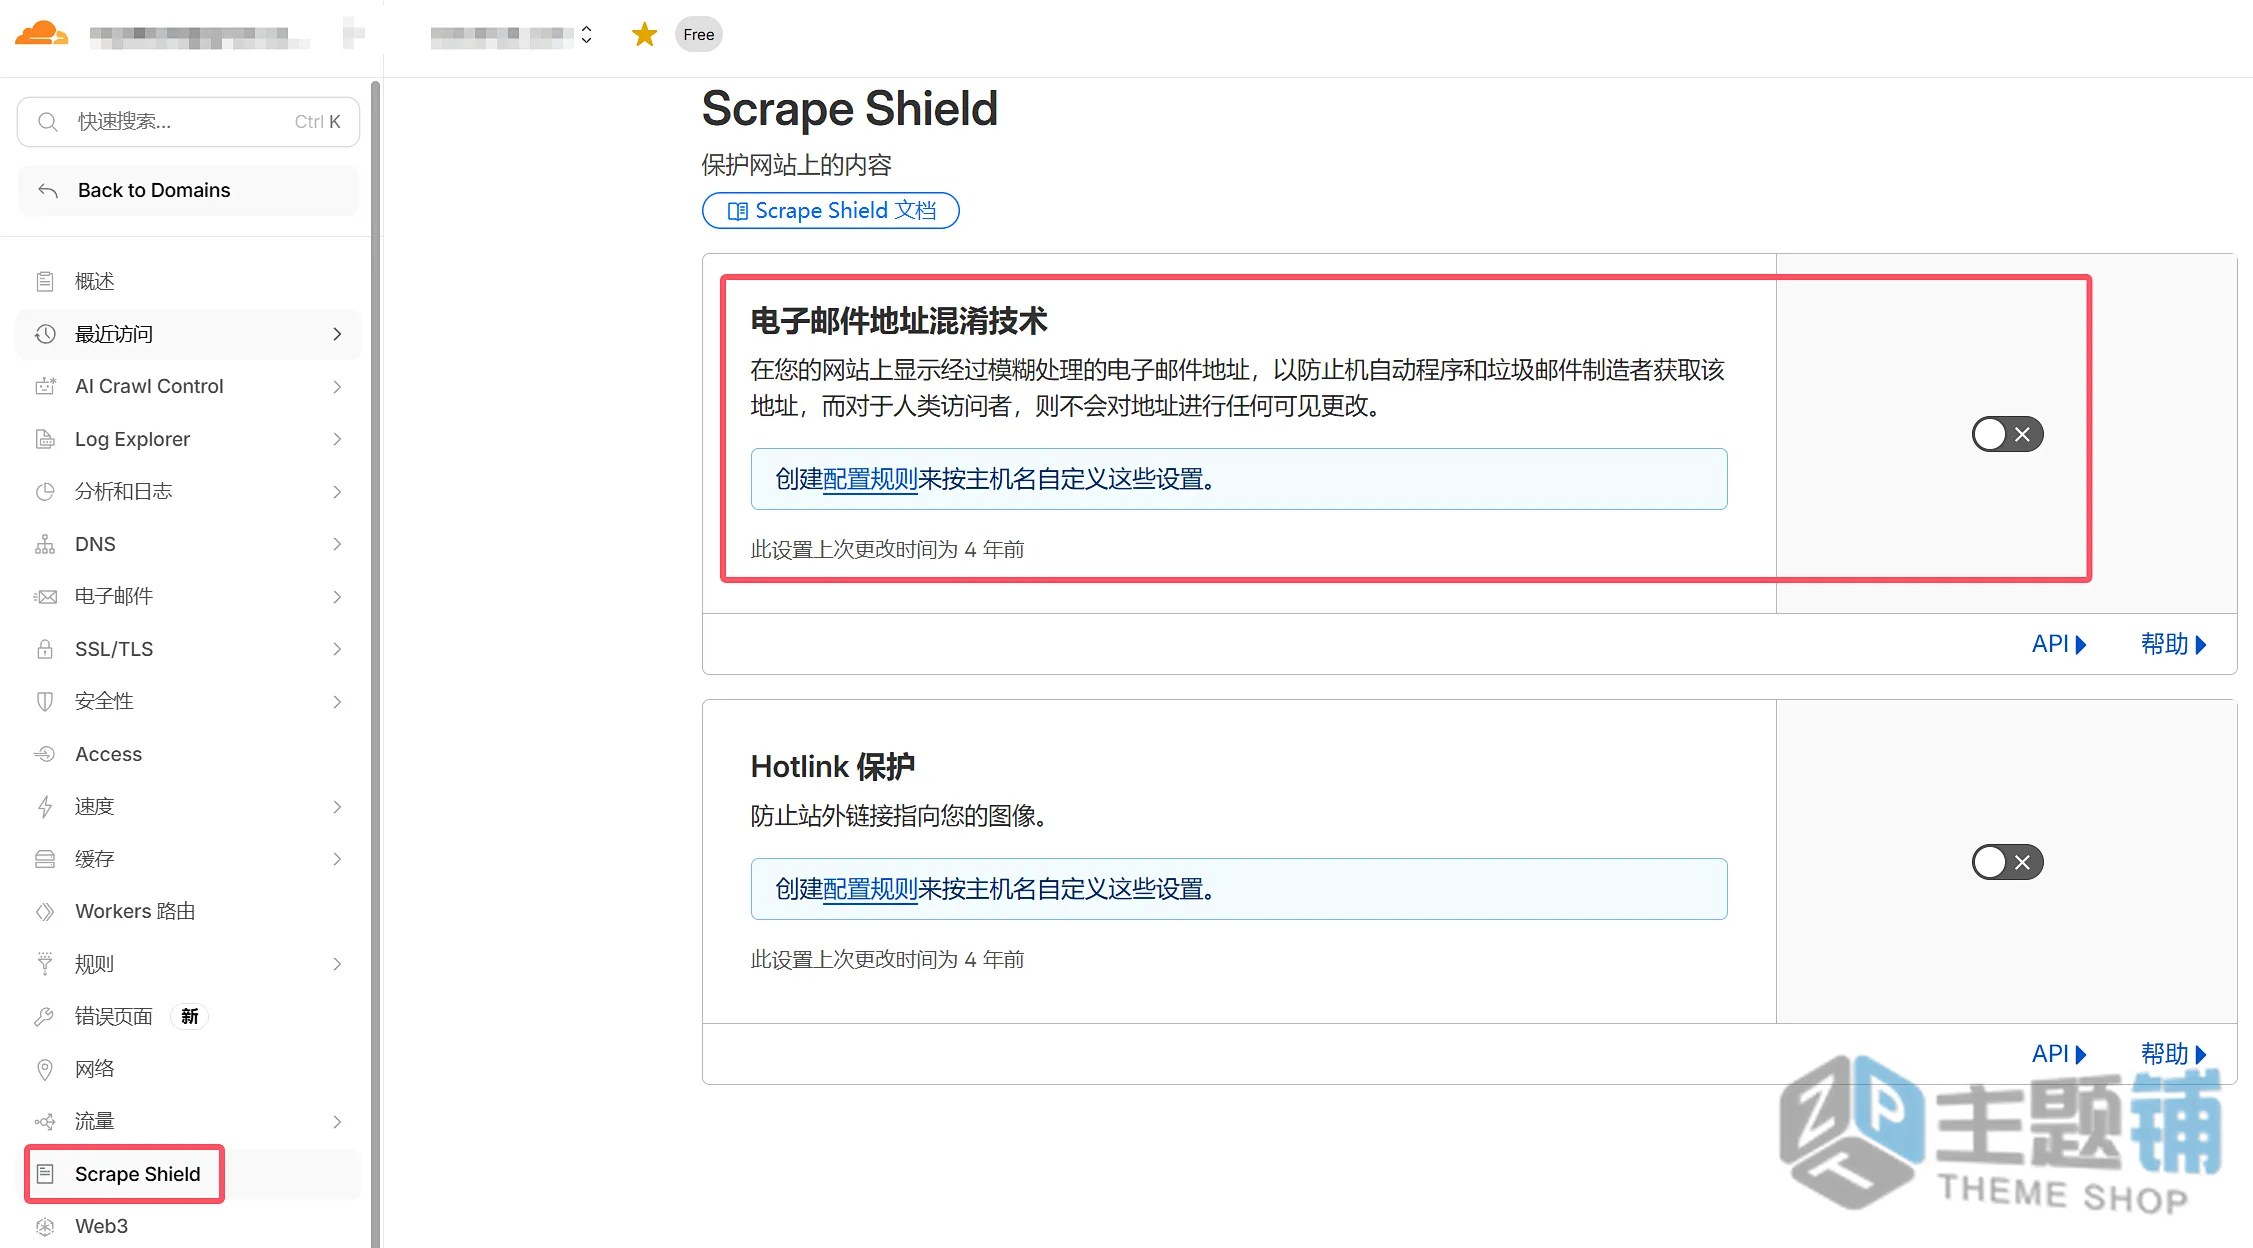Expand the SSL/TLS chevron
This screenshot has width=2253, height=1248.
(337, 649)
